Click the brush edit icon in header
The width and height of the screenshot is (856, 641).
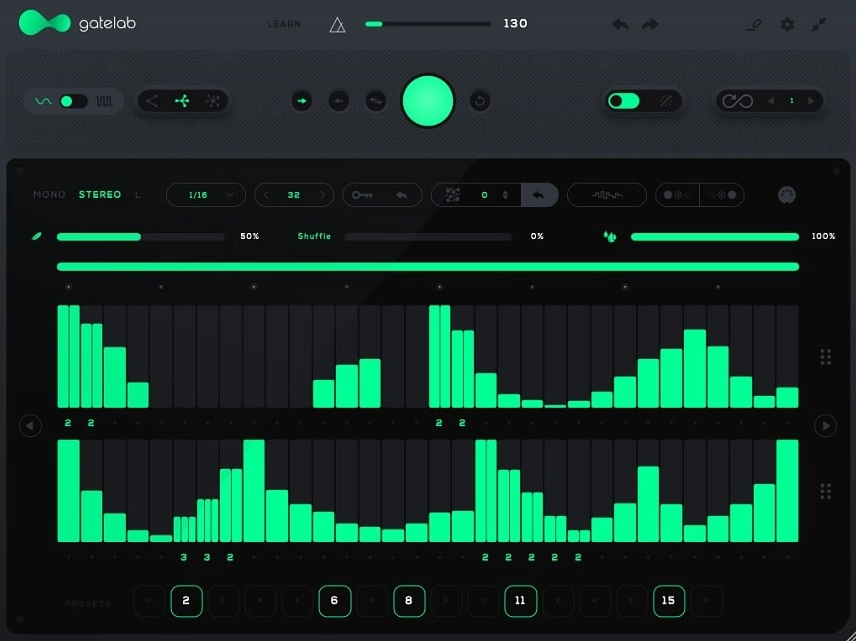pos(754,24)
